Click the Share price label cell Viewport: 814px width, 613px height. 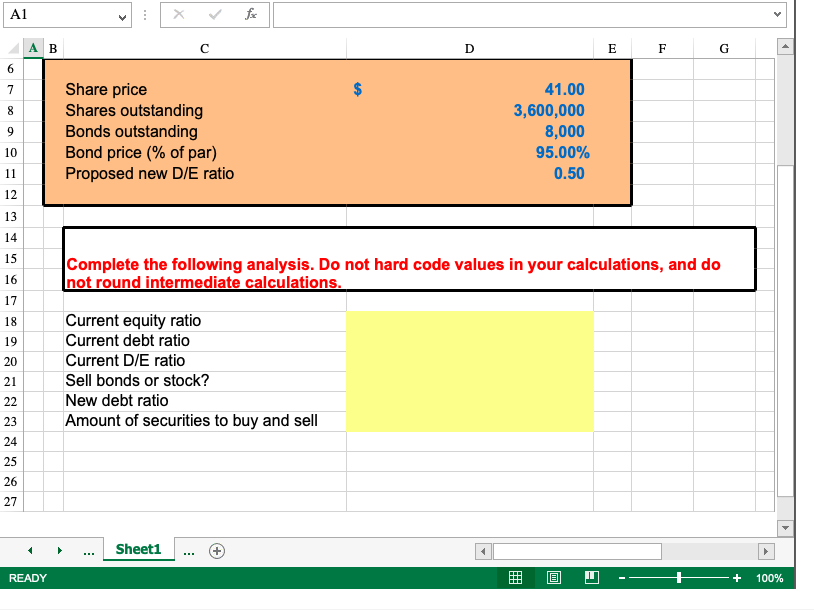(106, 90)
